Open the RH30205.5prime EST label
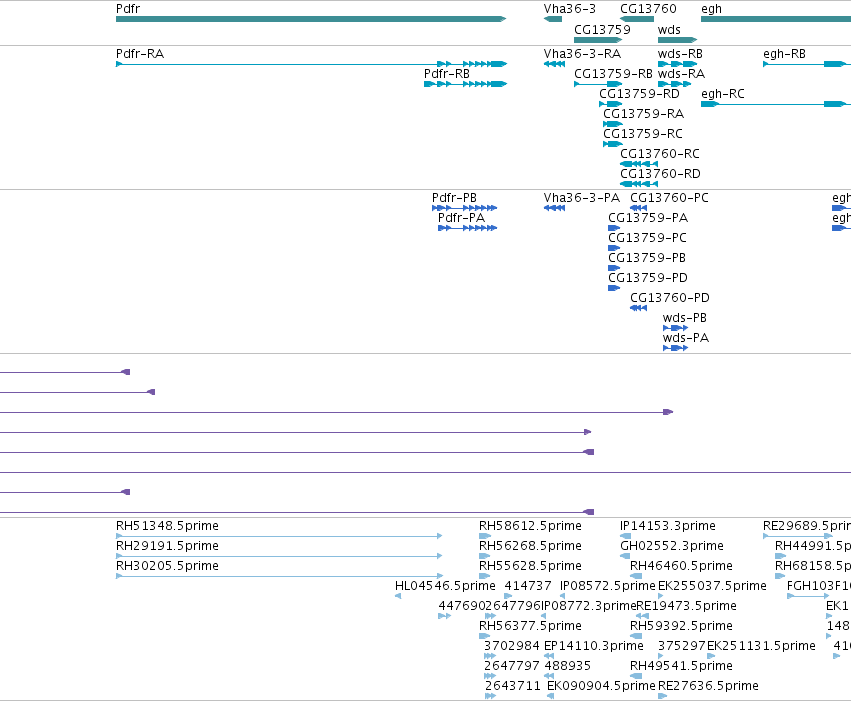 click(167, 566)
